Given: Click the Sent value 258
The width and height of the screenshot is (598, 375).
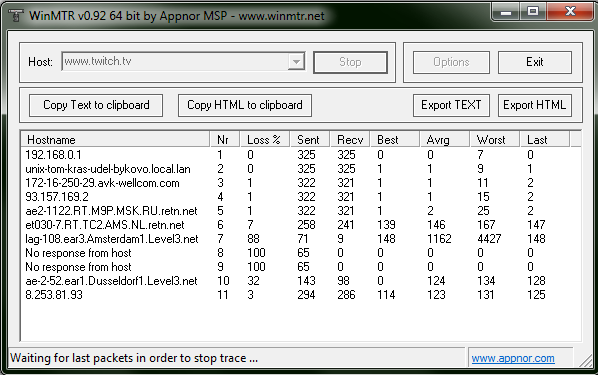Looking at the screenshot, I should pyautogui.click(x=306, y=225).
